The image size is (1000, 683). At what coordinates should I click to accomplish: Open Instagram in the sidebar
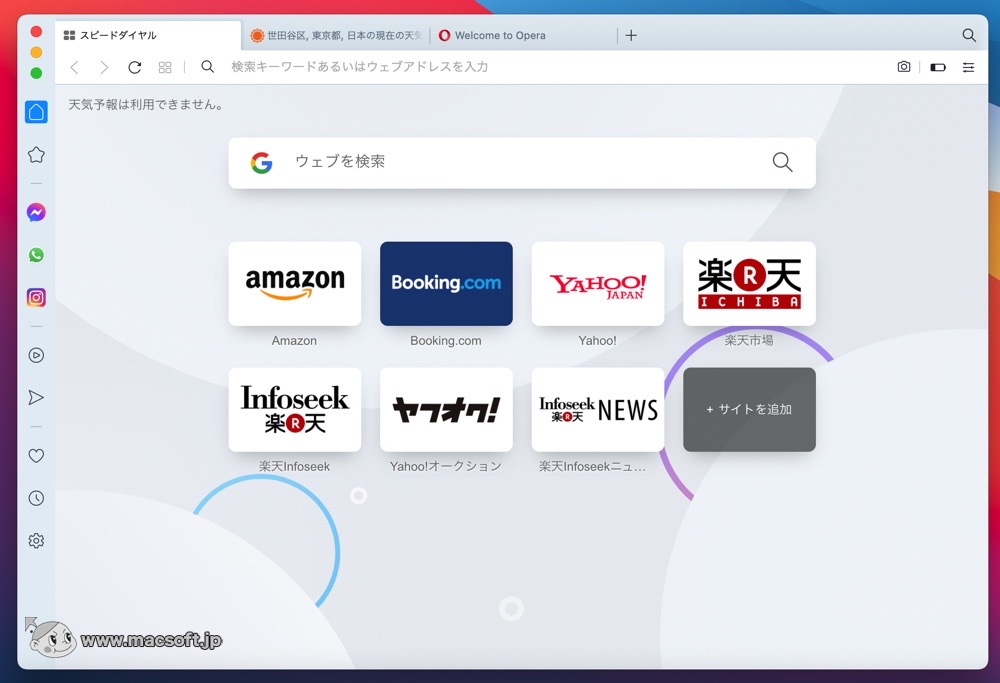36,298
